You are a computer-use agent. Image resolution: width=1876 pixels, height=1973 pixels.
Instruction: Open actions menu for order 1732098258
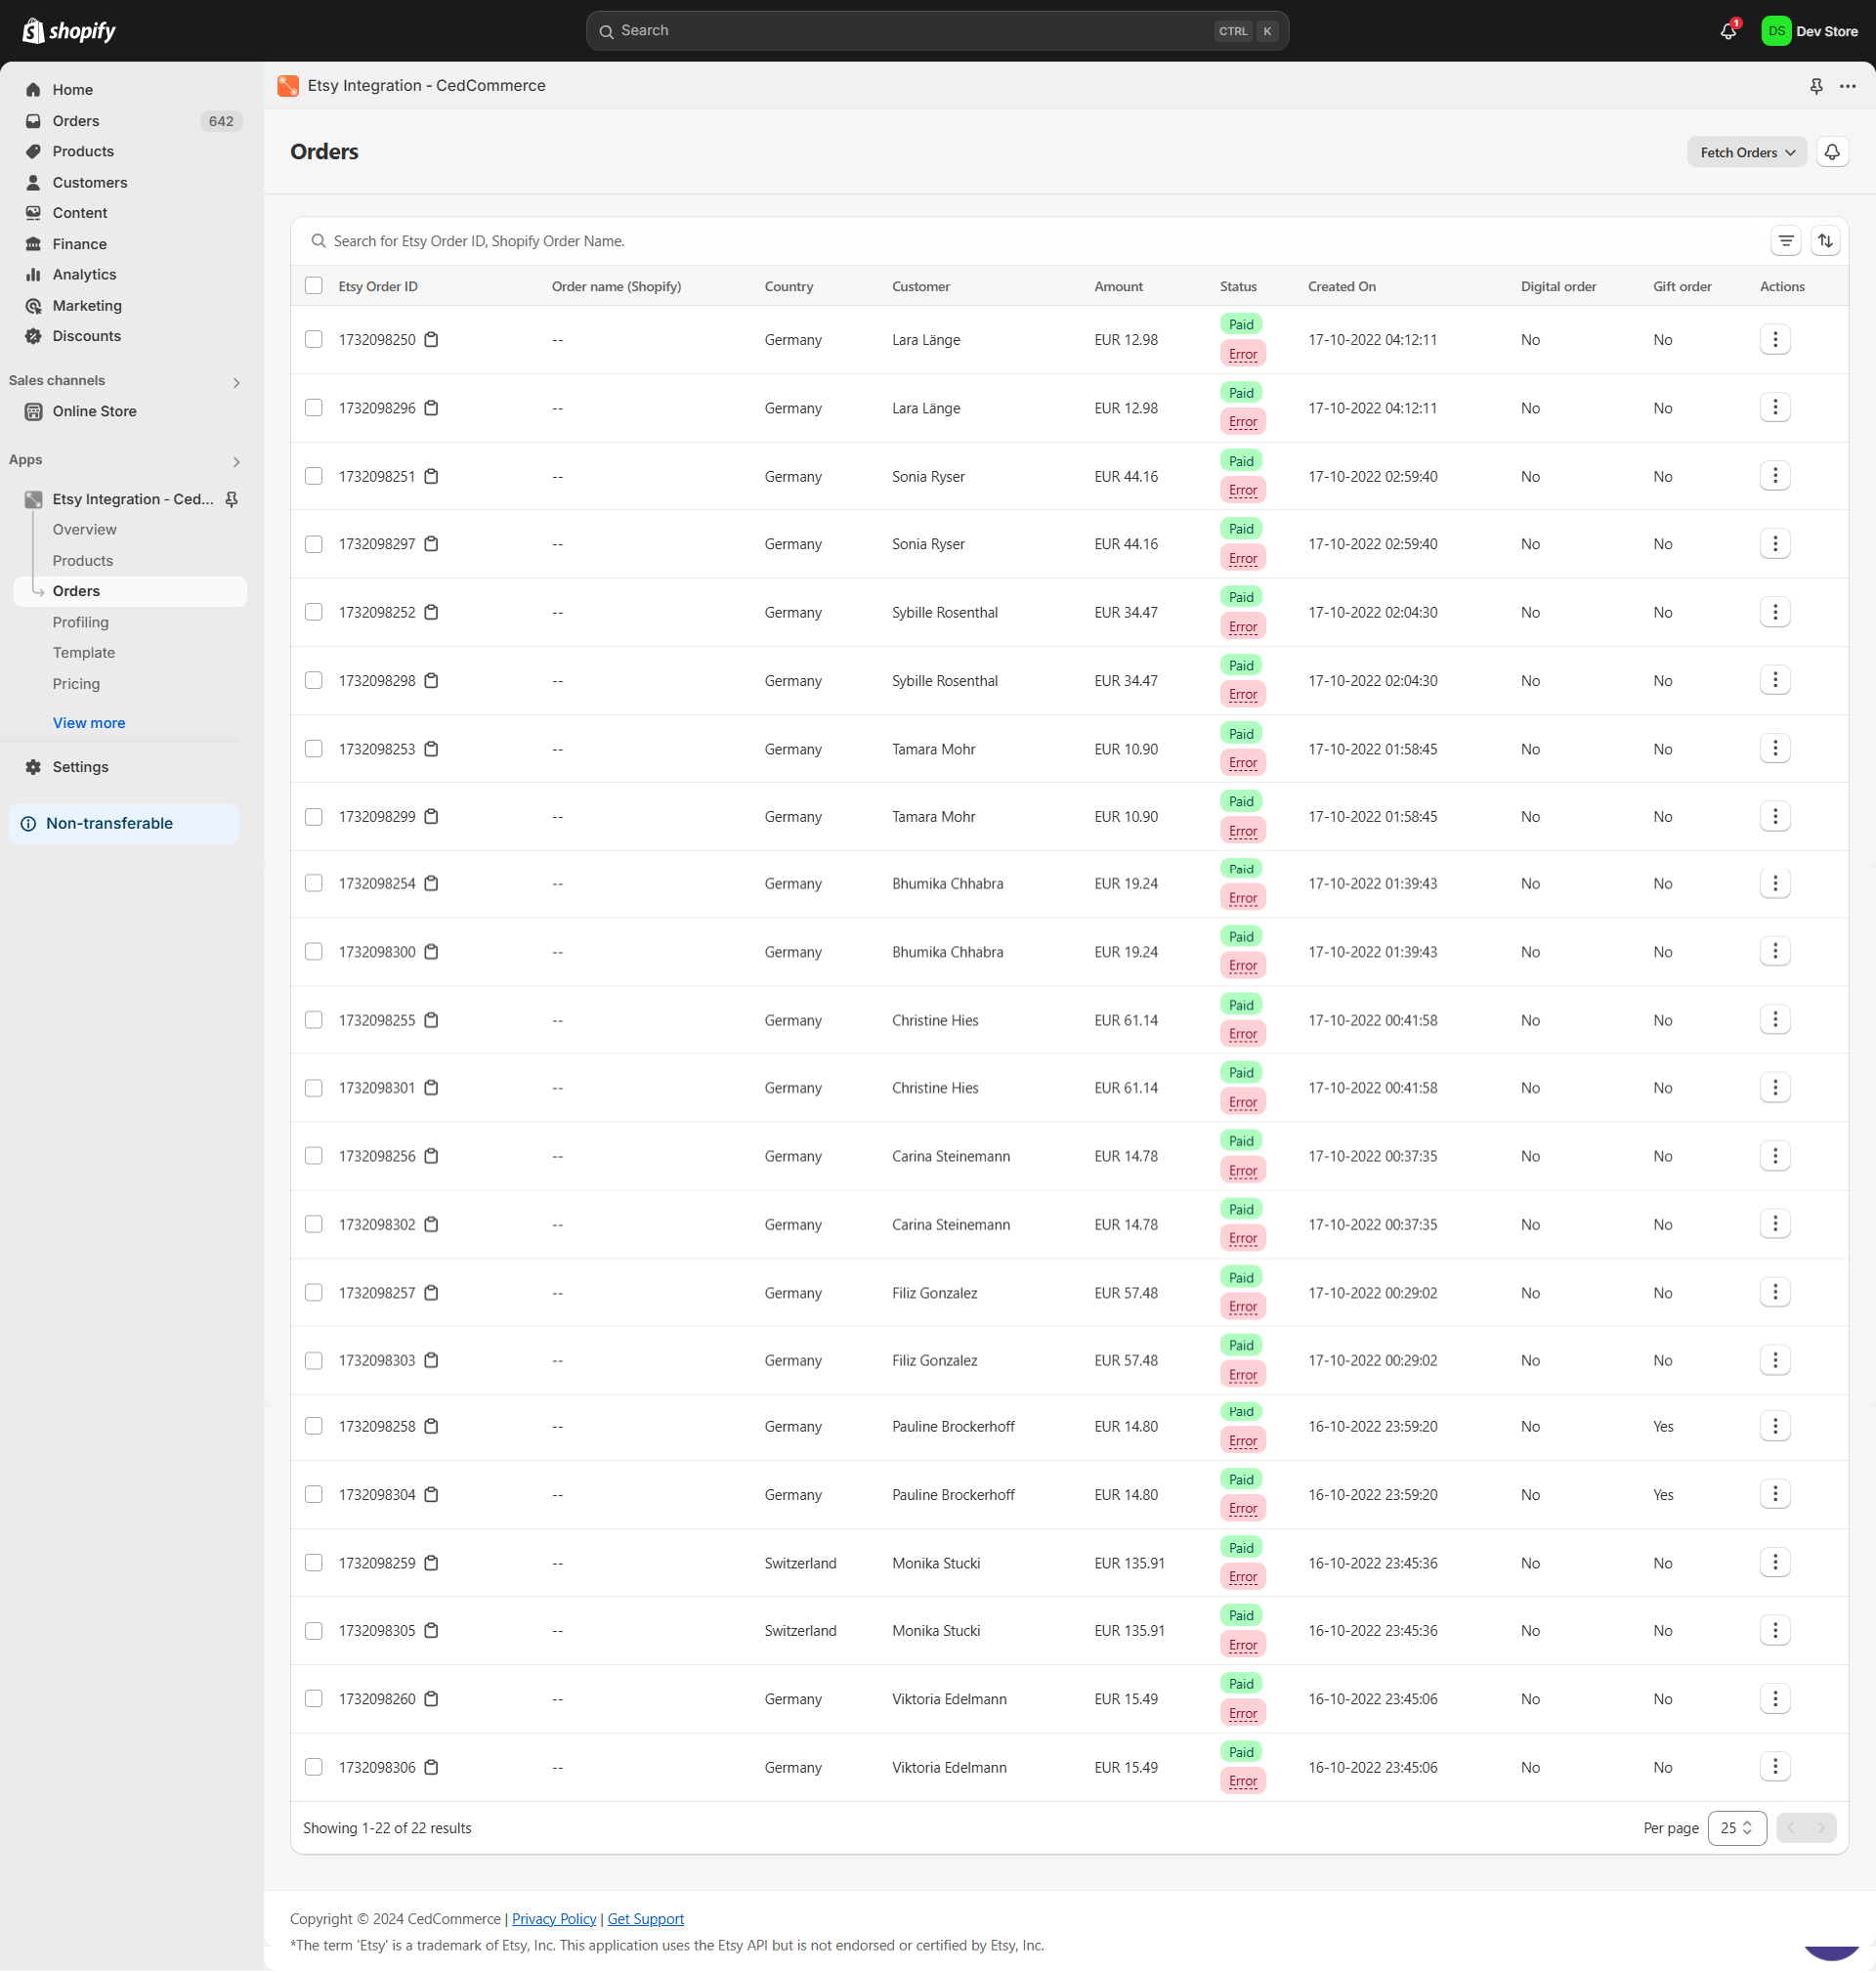coord(1775,1427)
